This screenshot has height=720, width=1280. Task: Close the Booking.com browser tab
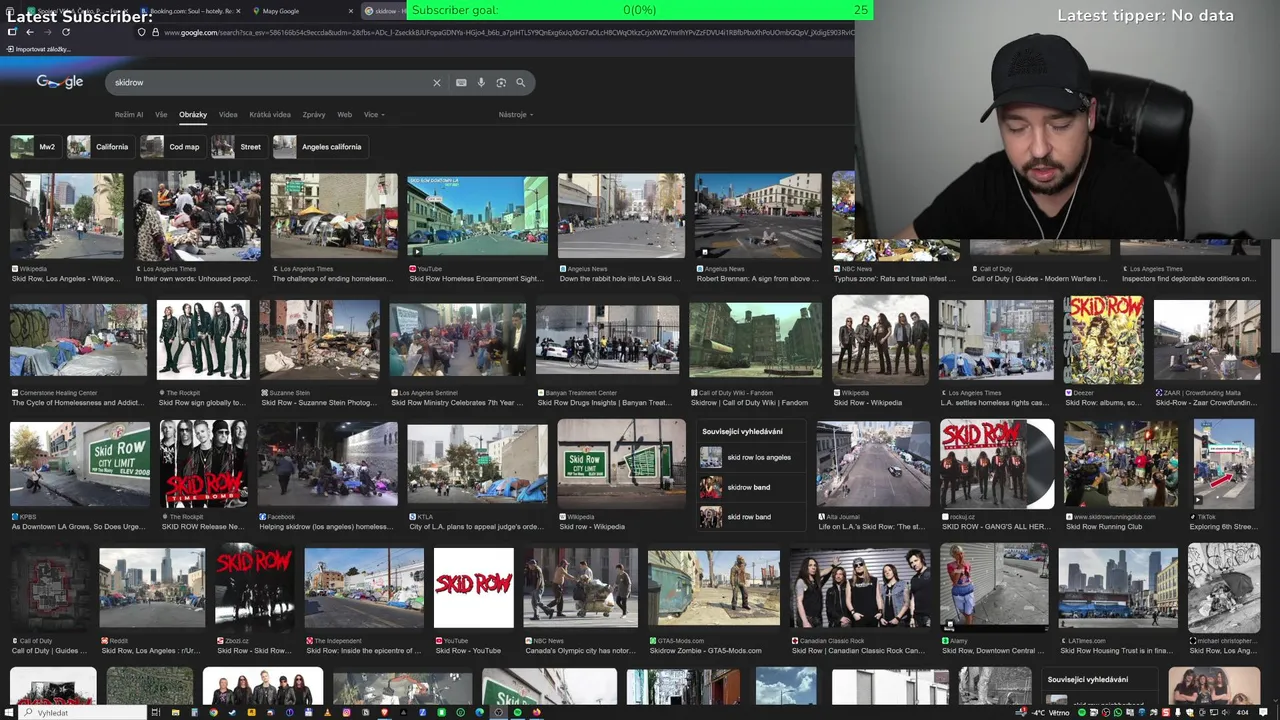point(238,11)
